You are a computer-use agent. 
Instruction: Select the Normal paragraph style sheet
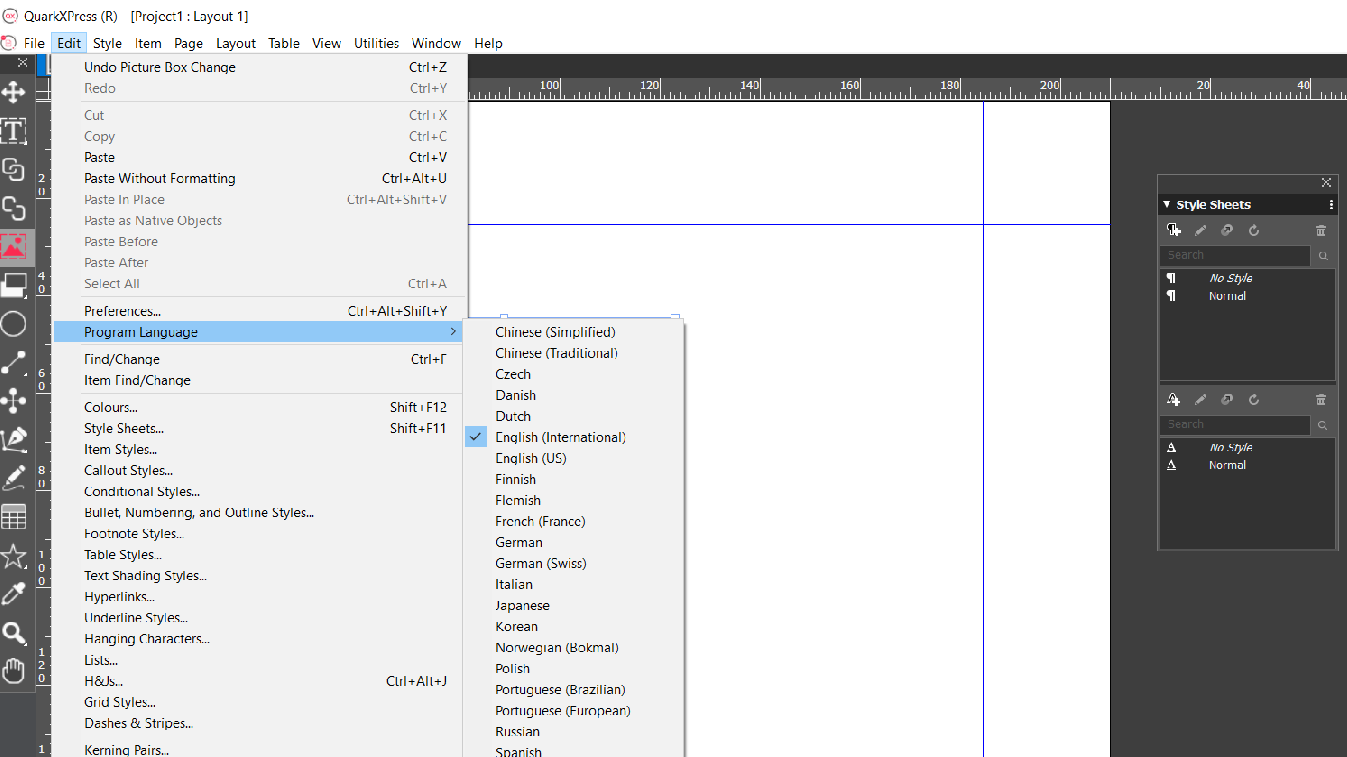point(1226,294)
